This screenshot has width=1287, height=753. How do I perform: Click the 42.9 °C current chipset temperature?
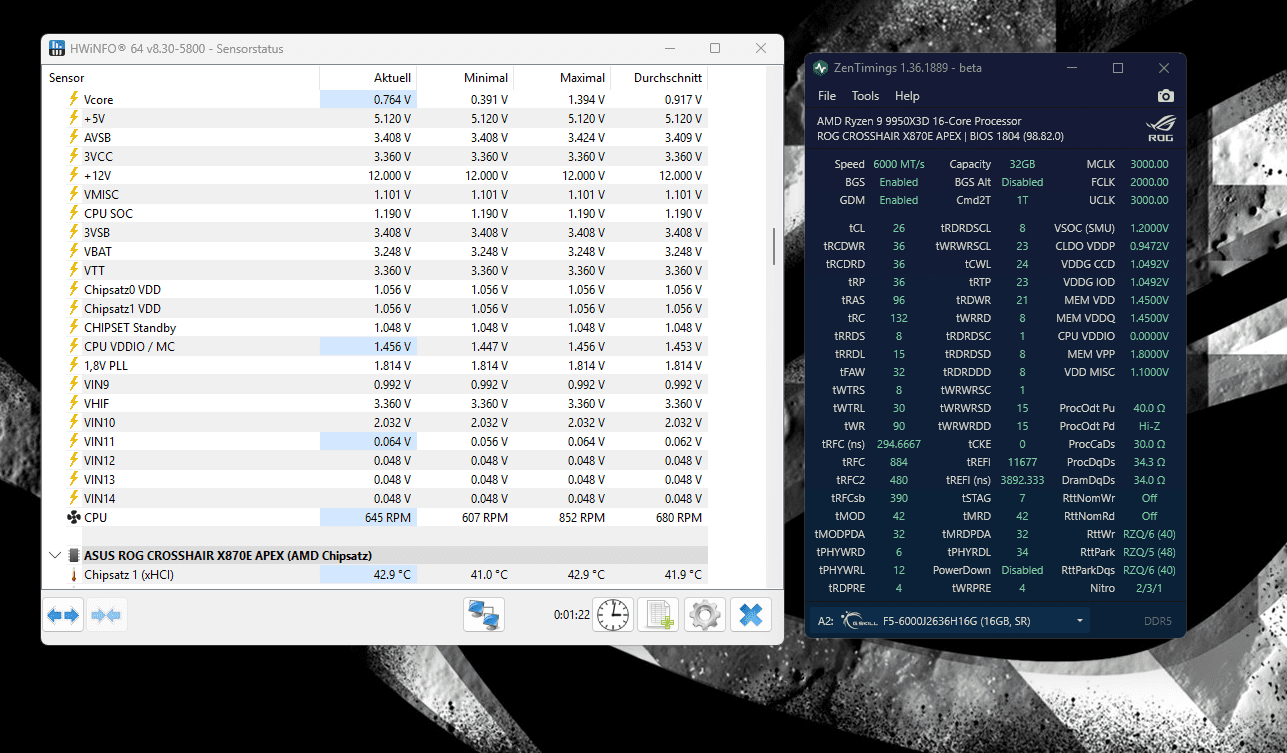pos(391,575)
